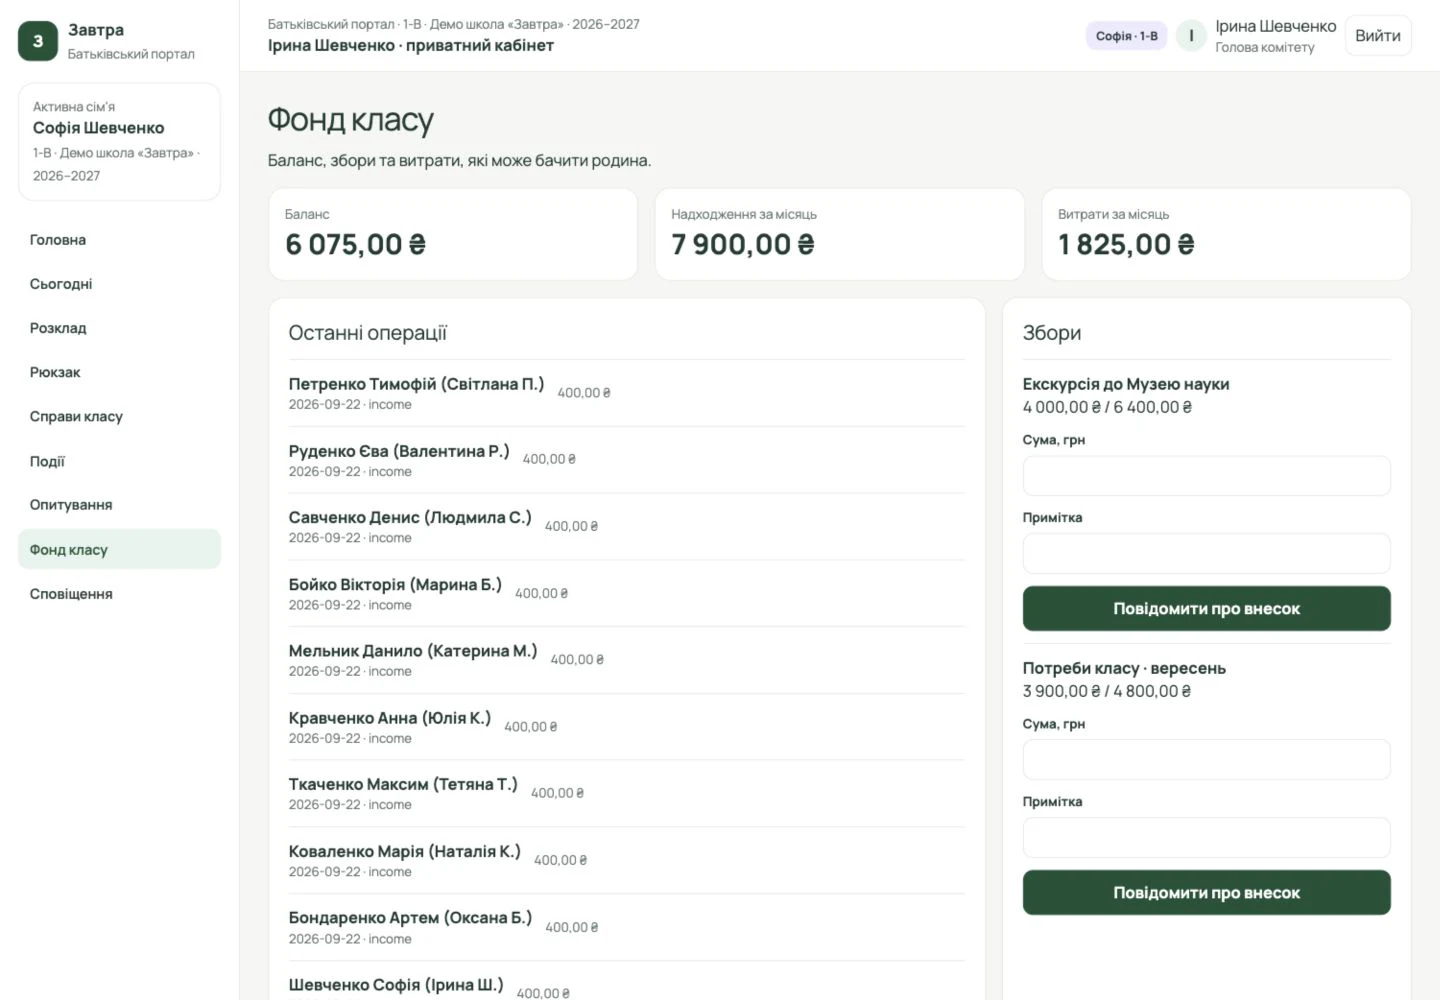The width and height of the screenshot is (1440, 1000).
Task: Click the Ірина Шевченко name in the header
Action: [x=1275, y=26]
